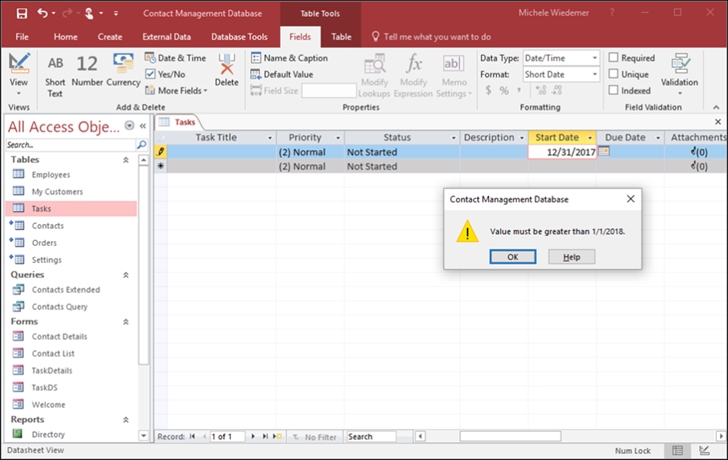Go to first record
The height and width of the screenshot is (460, 728).
(192, 436)
